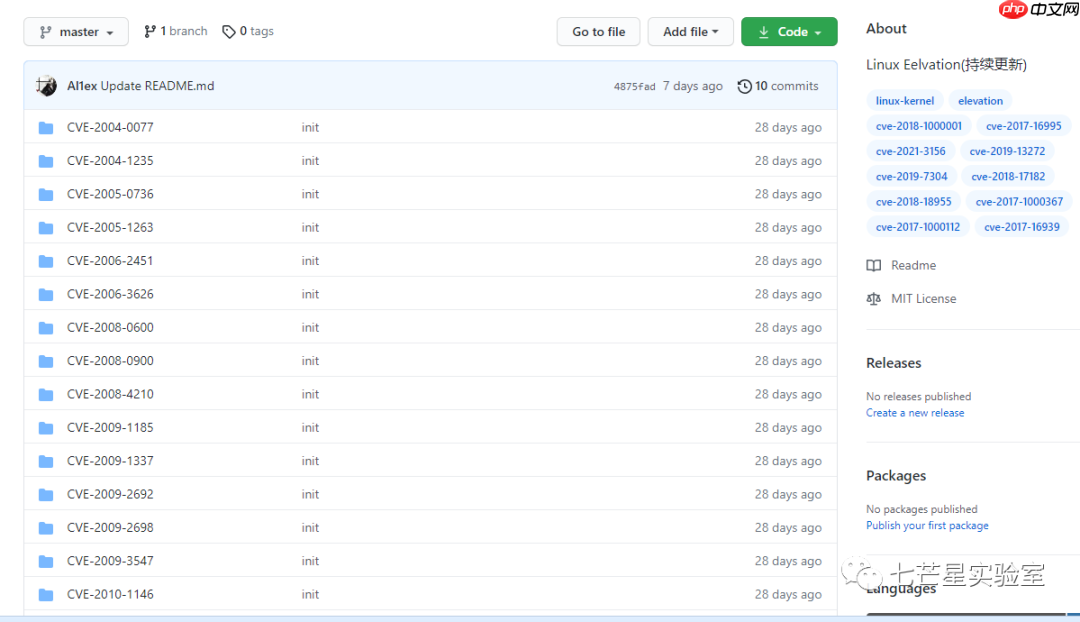Image resolution: width=1080 pixels, height=622 pixels.
Task: Select the cve-2019-13272 topic tag
Action: [x=1007, y=151]
